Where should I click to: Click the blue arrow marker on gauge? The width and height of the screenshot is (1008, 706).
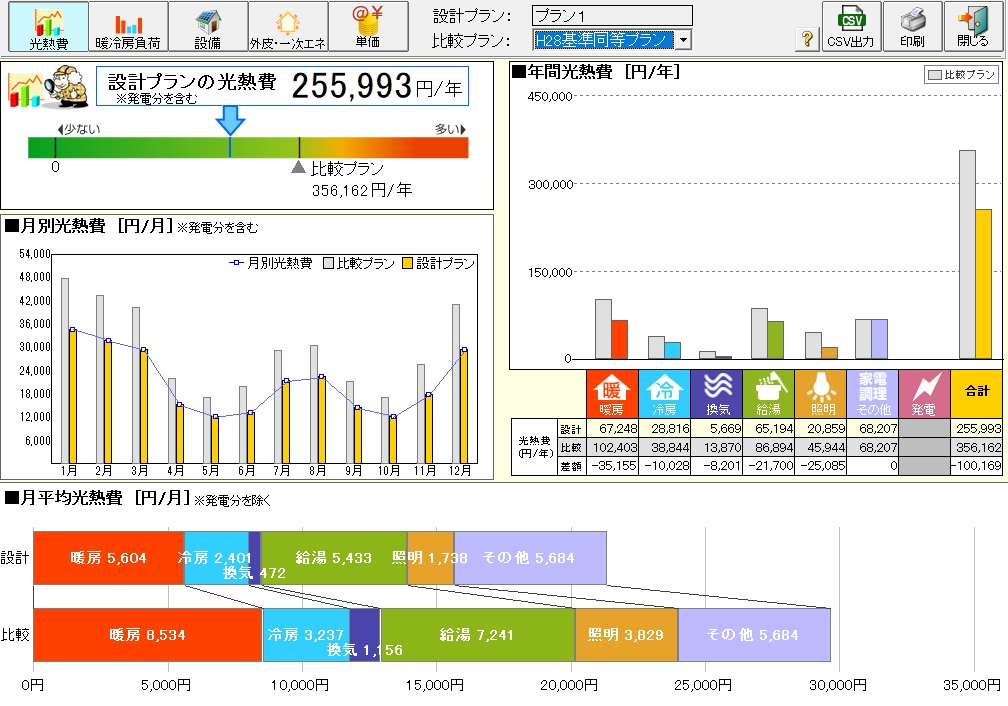[230, 120]
